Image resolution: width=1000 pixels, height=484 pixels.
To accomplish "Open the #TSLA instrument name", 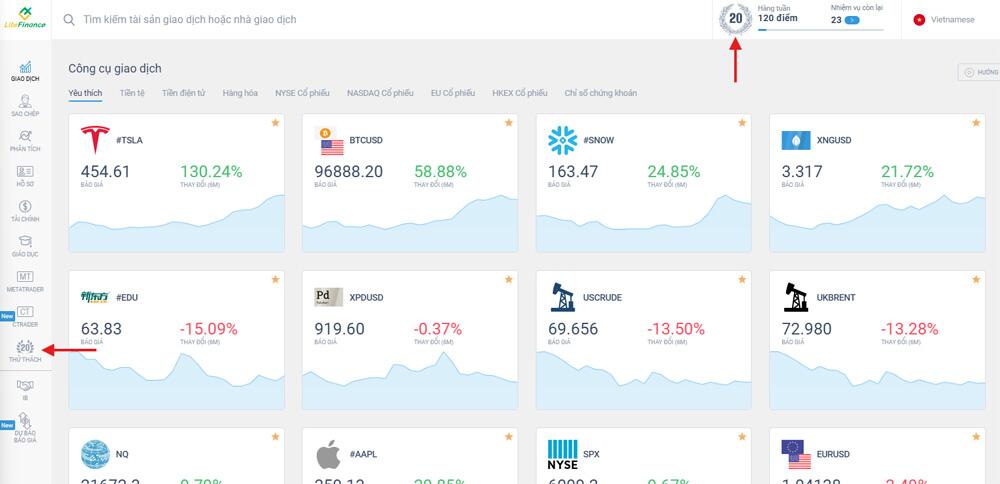I will coord(129,140).
